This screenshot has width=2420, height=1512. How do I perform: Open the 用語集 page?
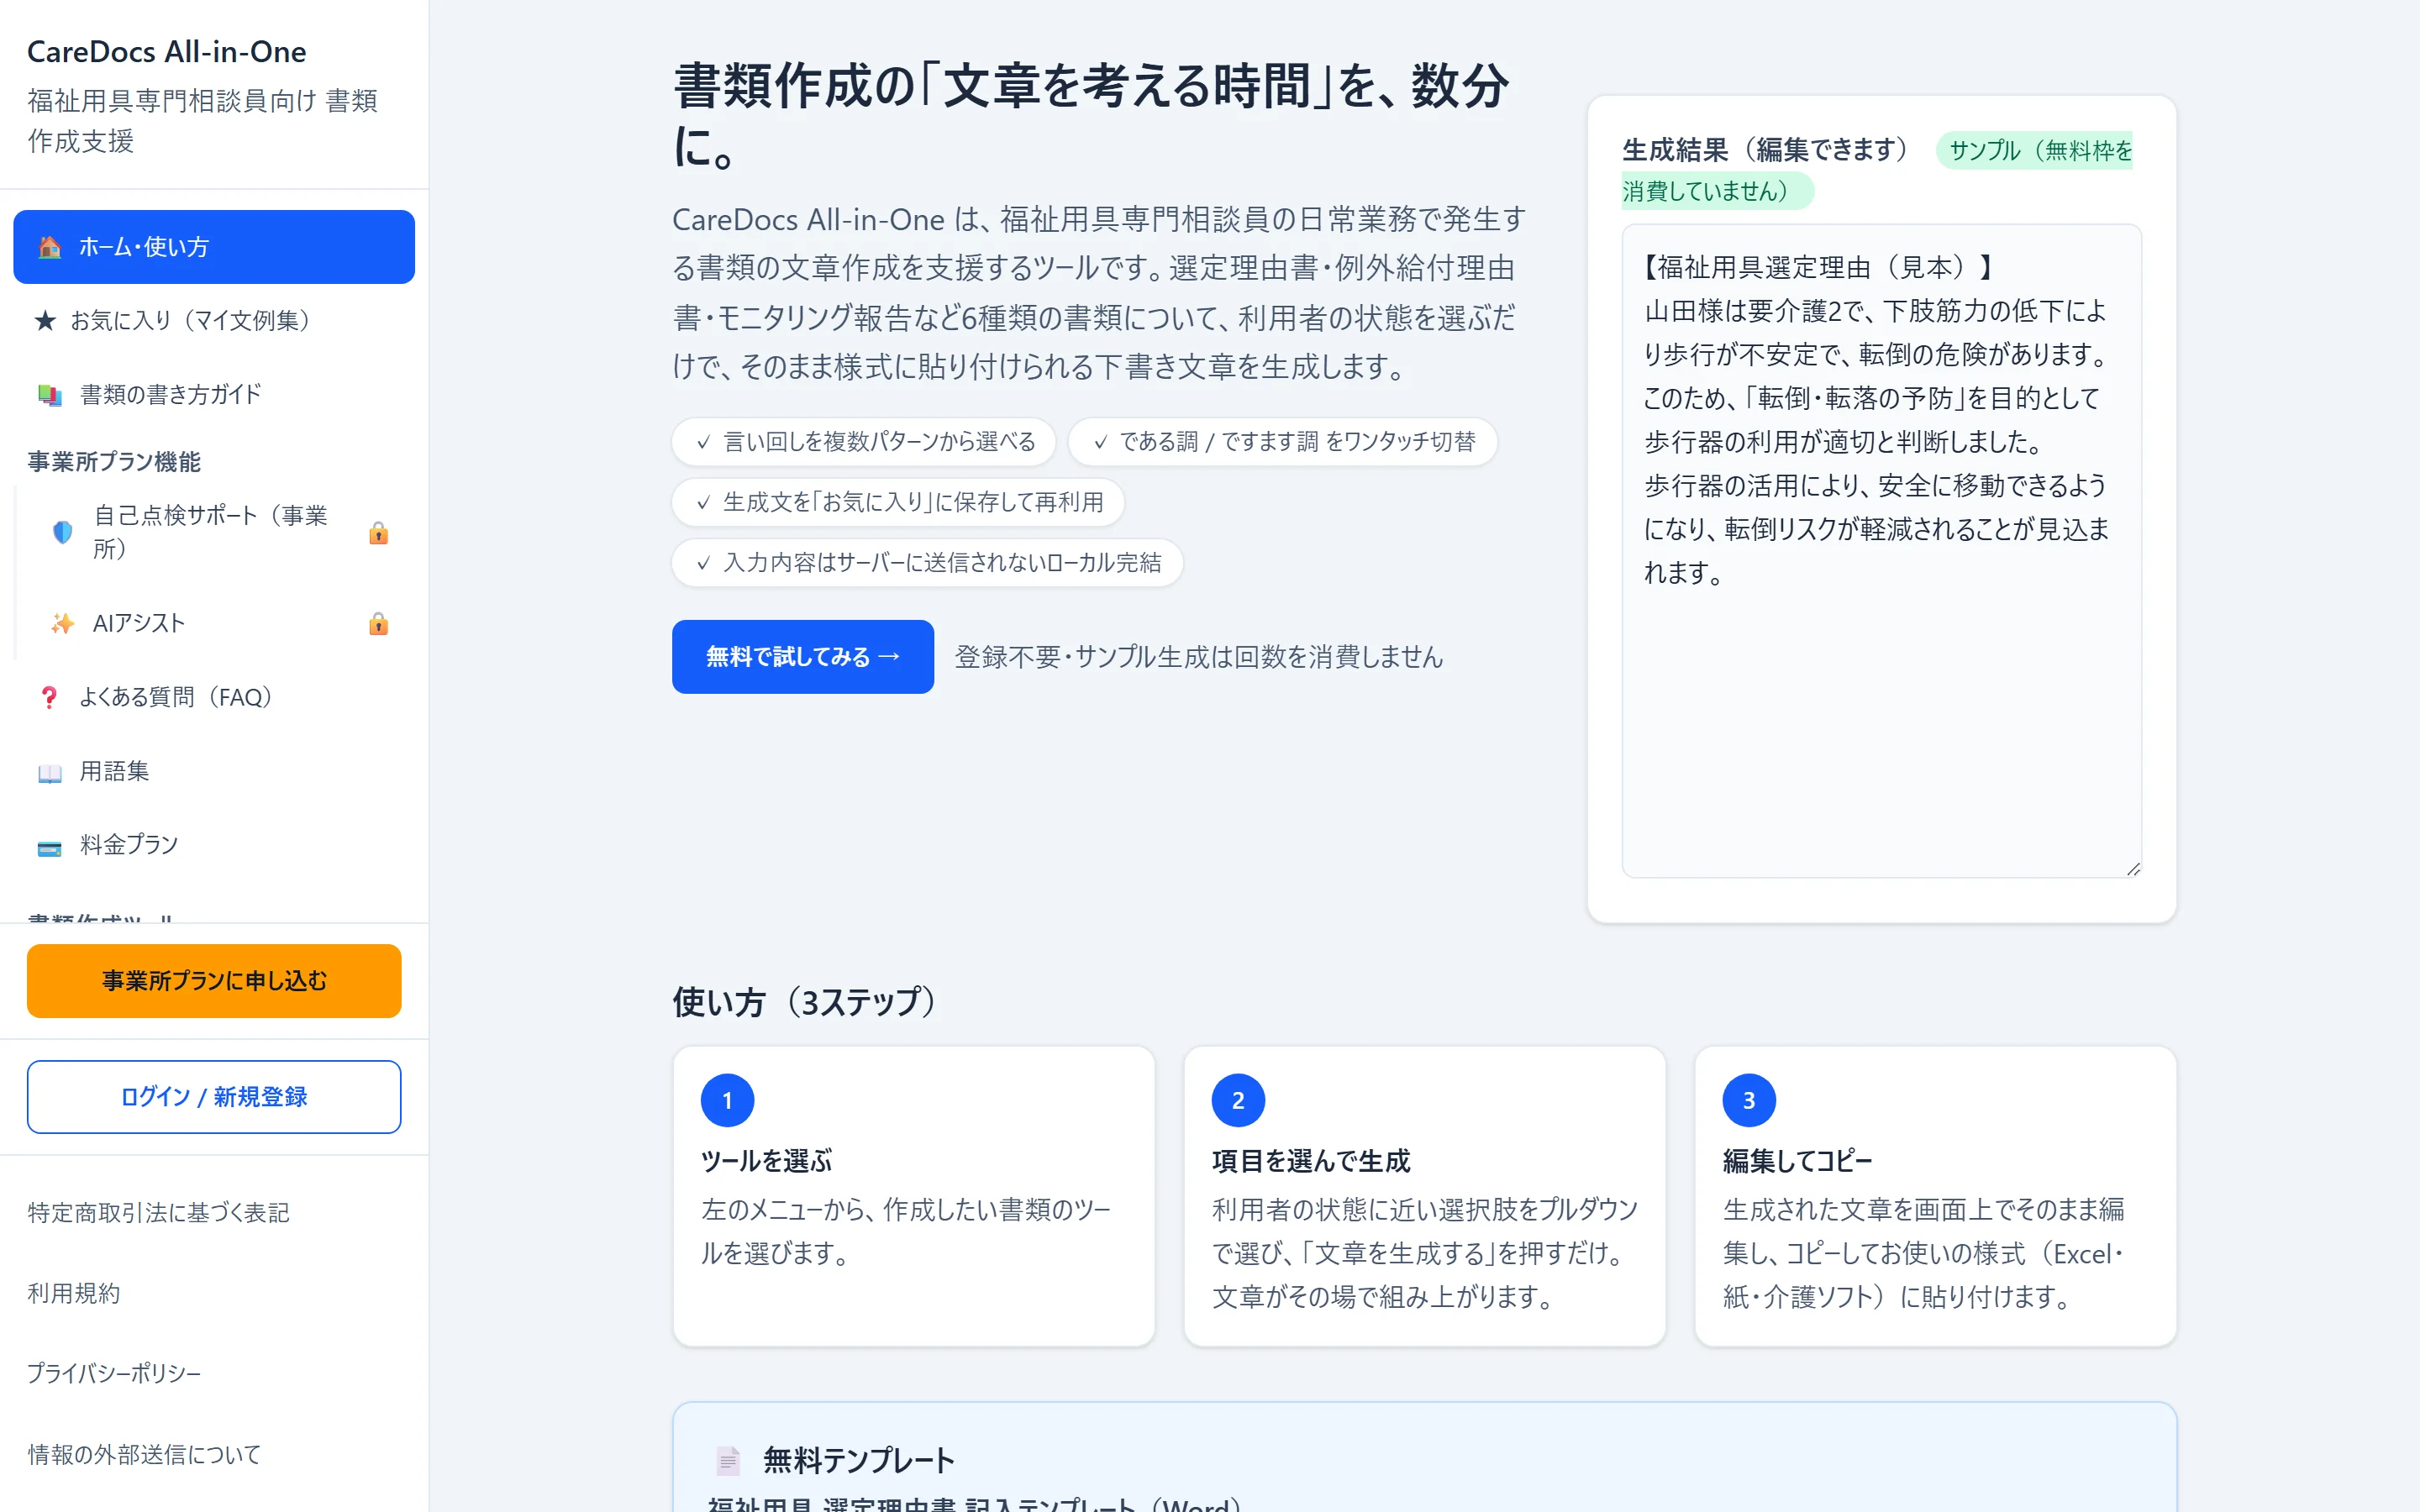214,772
